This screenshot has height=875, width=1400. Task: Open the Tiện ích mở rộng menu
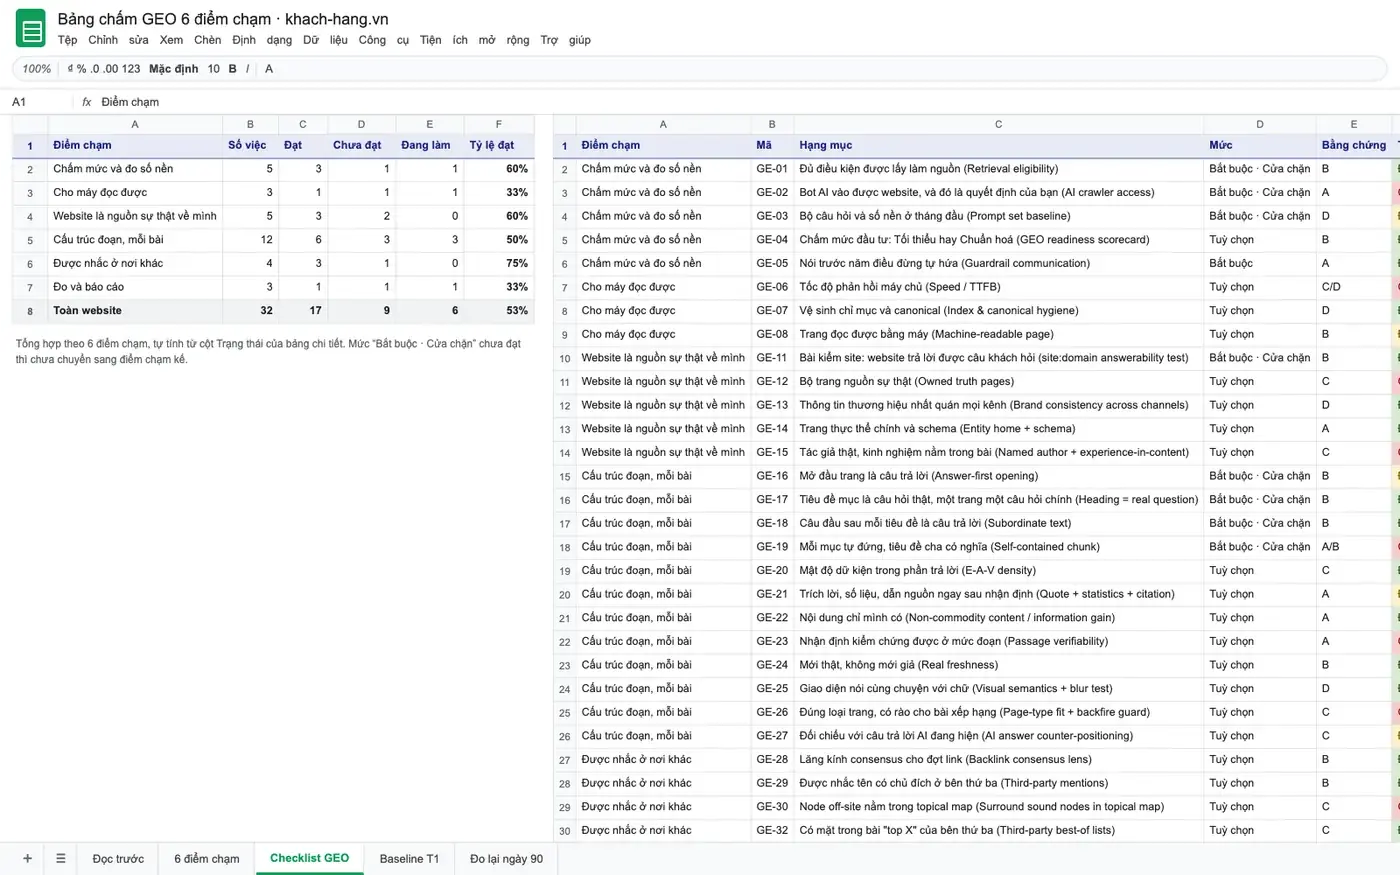pos(475,40)
